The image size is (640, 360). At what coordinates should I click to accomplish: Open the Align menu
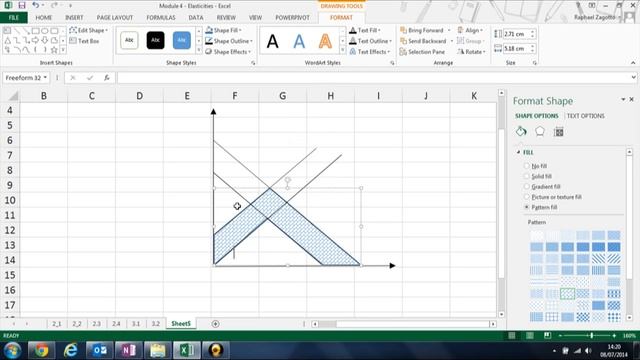coord(470,30)
